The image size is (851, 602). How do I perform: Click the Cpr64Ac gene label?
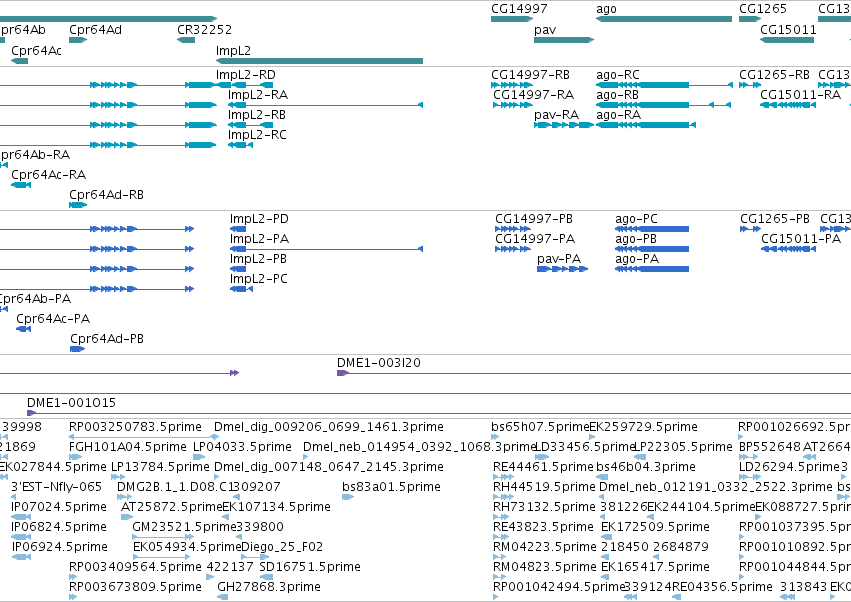pos(36,51)
